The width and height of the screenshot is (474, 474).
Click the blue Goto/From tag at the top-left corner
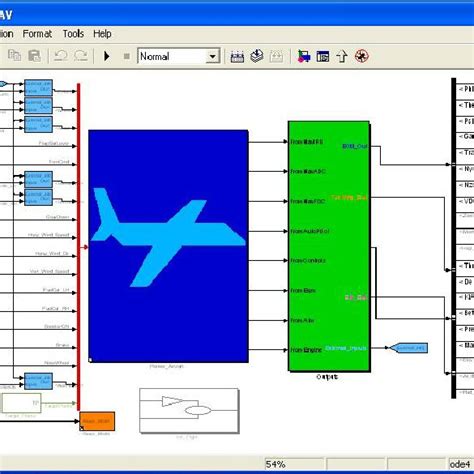click(3, 84)
